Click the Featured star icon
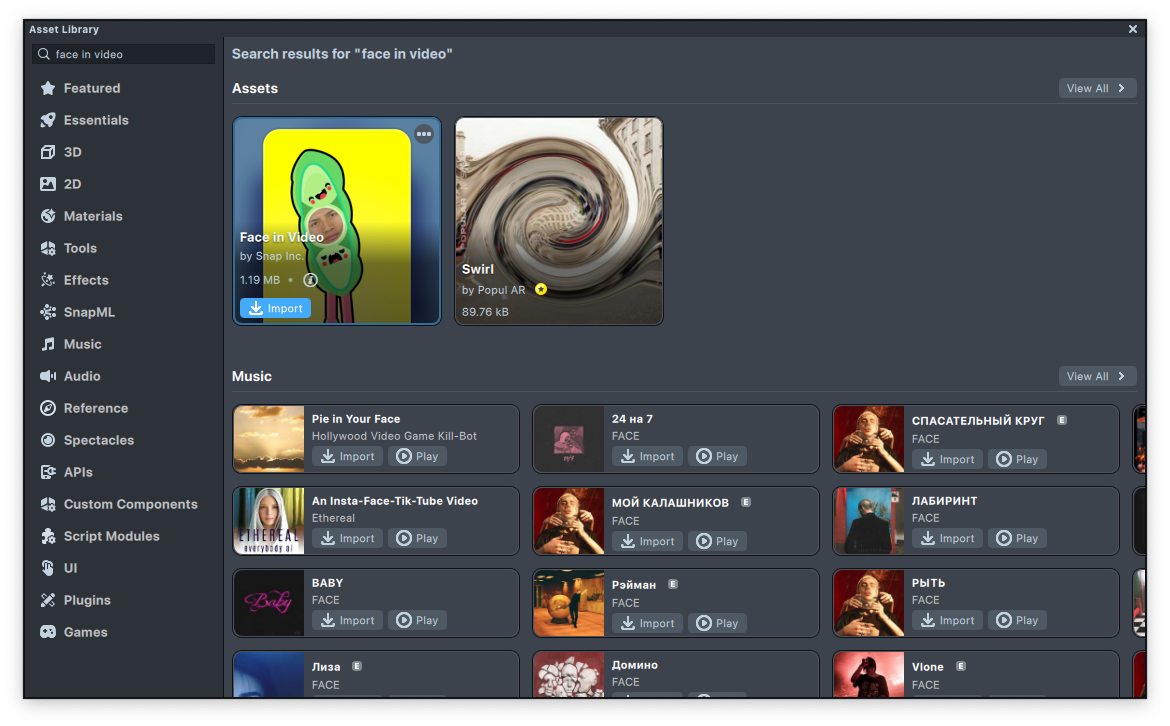Screen dimensions: 1170x726 tap(47, 88)
